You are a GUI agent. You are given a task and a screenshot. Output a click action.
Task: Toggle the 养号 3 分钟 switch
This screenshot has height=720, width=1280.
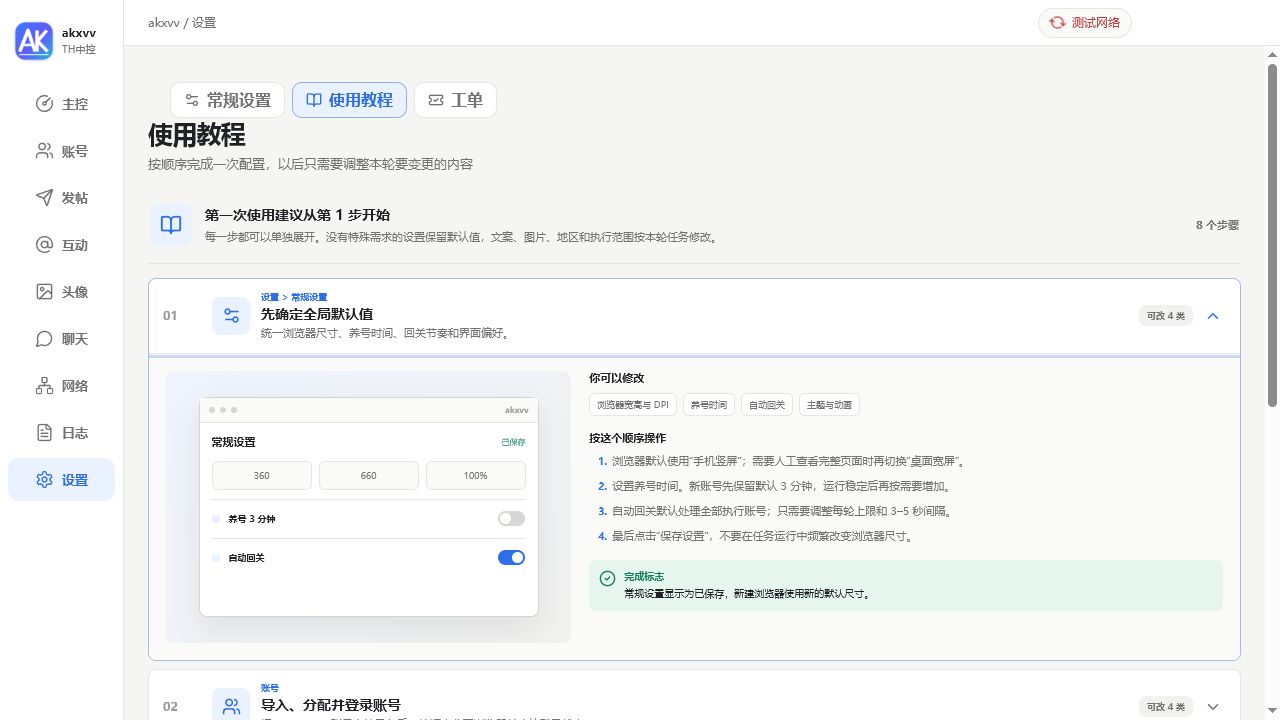511,519
